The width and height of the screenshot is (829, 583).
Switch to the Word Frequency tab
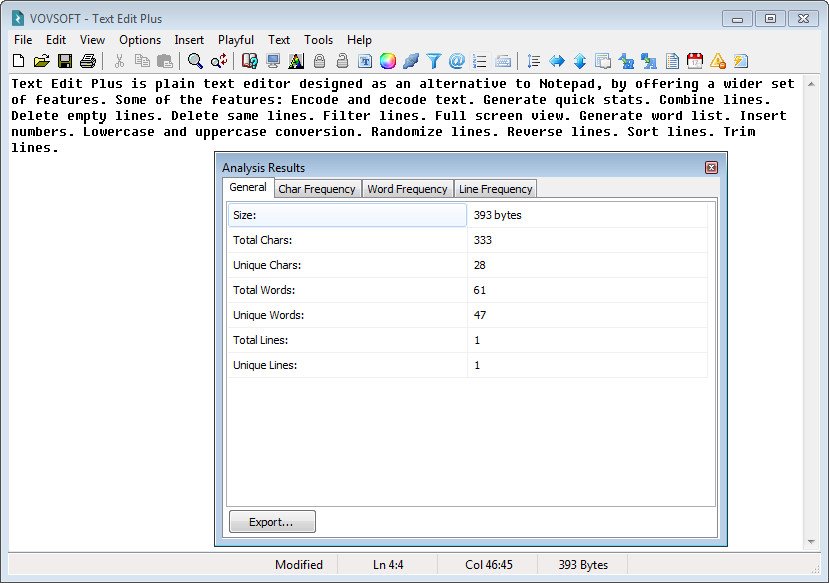pyautogui.click(x=407, y=189)
